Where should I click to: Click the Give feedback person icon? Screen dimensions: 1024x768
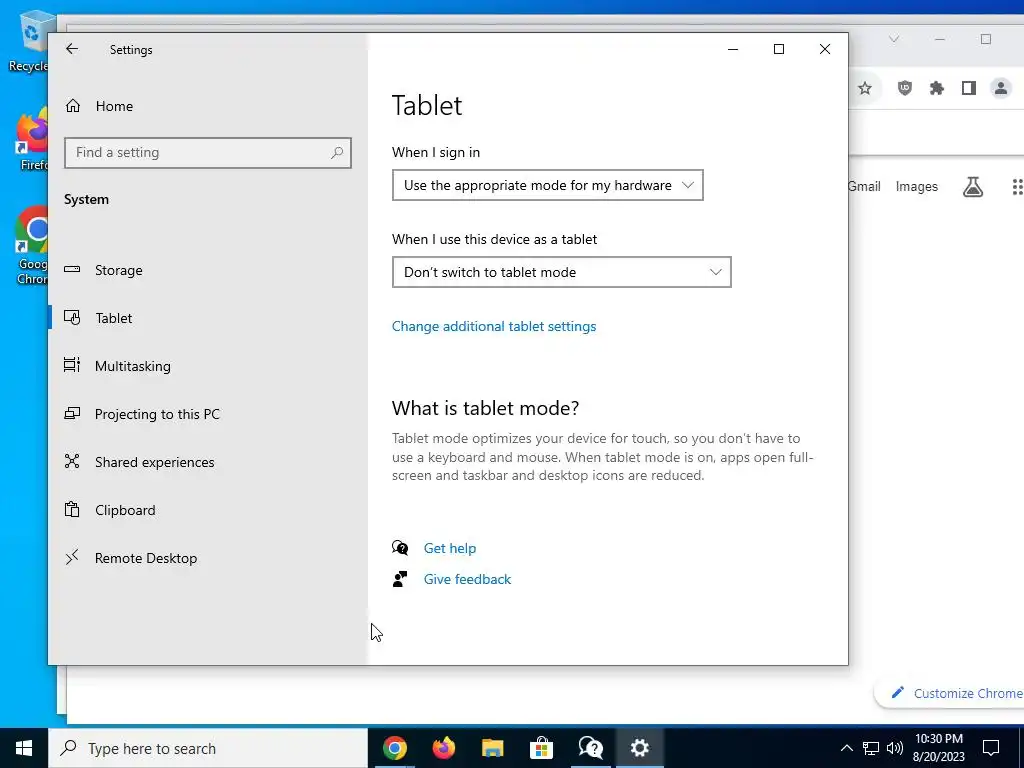pos(400,579)
